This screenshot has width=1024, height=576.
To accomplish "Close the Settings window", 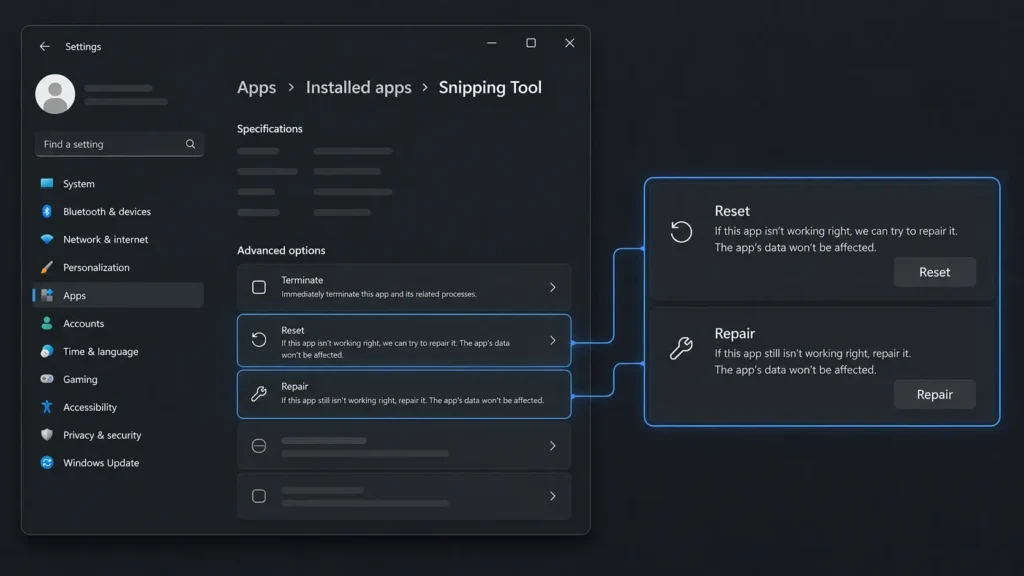I will coord(569,43).
